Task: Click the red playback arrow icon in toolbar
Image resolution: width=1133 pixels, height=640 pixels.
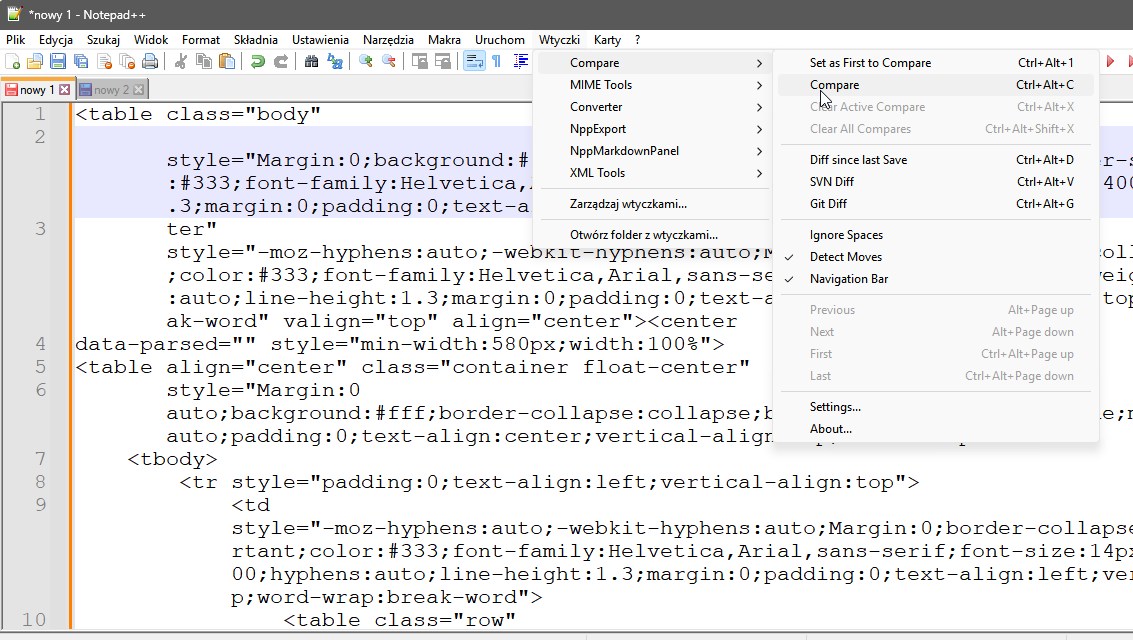Action: click(1110, 62)
